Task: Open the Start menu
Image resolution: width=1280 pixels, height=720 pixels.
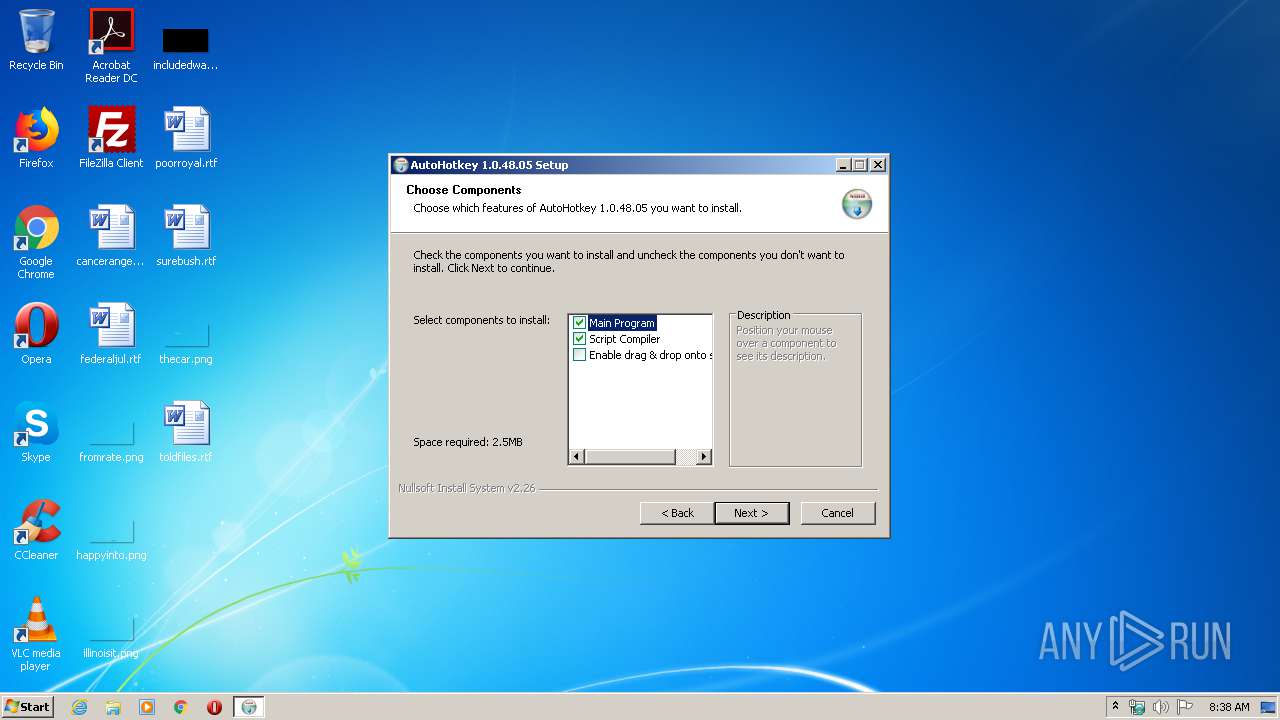Action: tap(28, 707)
